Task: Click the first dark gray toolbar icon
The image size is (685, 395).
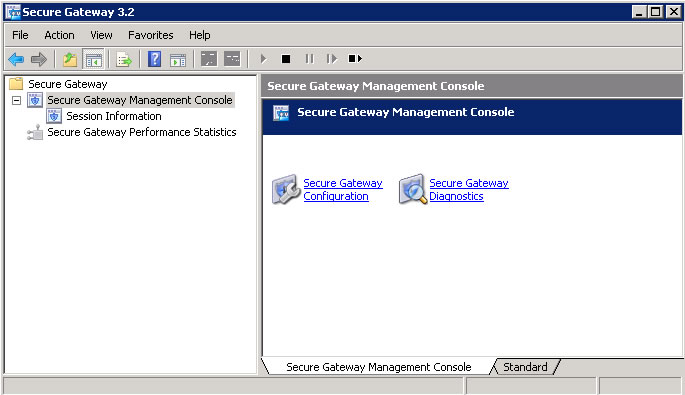Action: point(209,59)
